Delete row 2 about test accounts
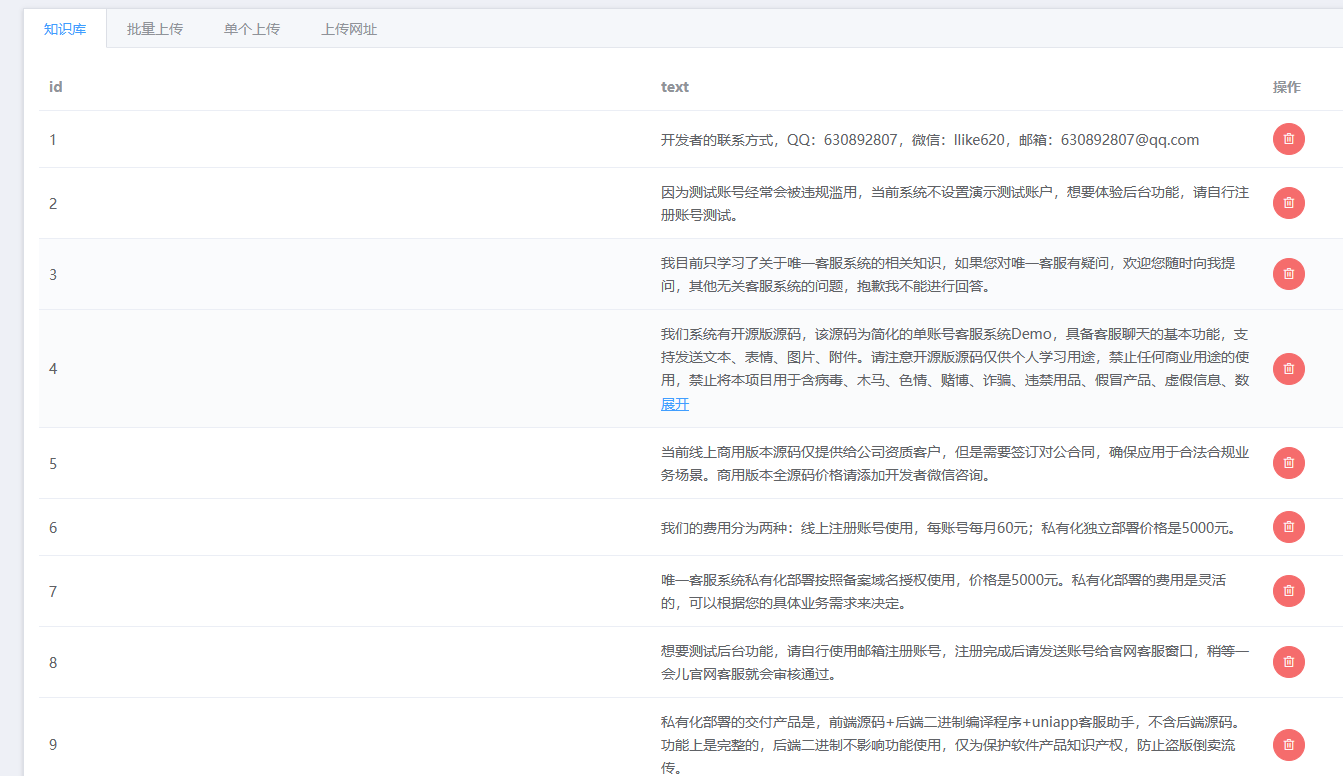Viewport: 1343px width, 776px height. click(x=1288, y=203)
